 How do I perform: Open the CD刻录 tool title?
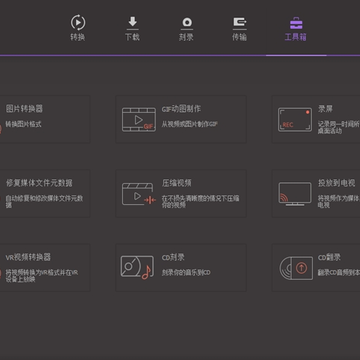173,257
